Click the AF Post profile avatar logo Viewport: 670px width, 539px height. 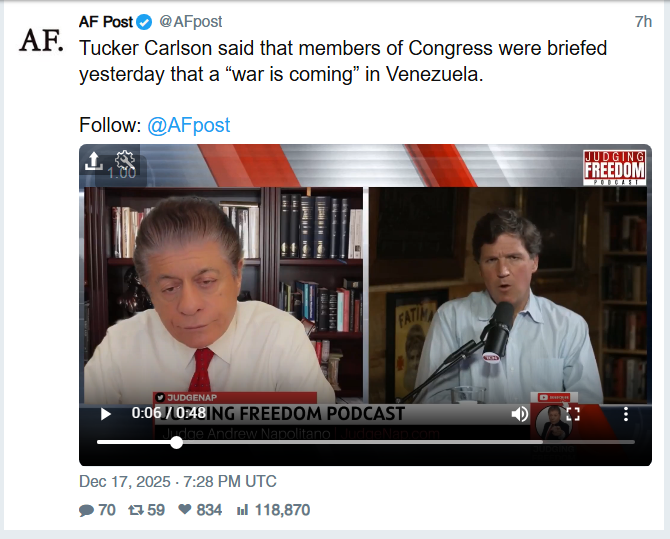click(41, 41)
